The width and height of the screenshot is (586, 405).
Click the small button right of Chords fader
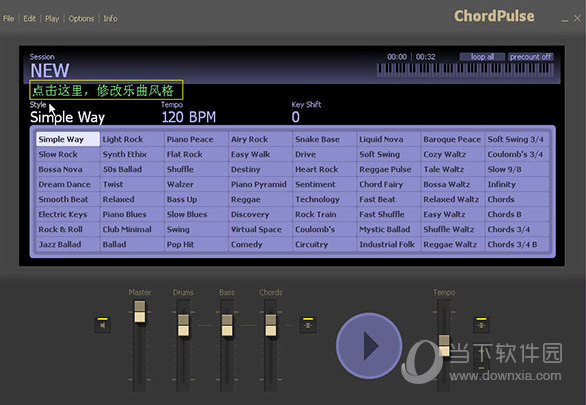point(308,325)
